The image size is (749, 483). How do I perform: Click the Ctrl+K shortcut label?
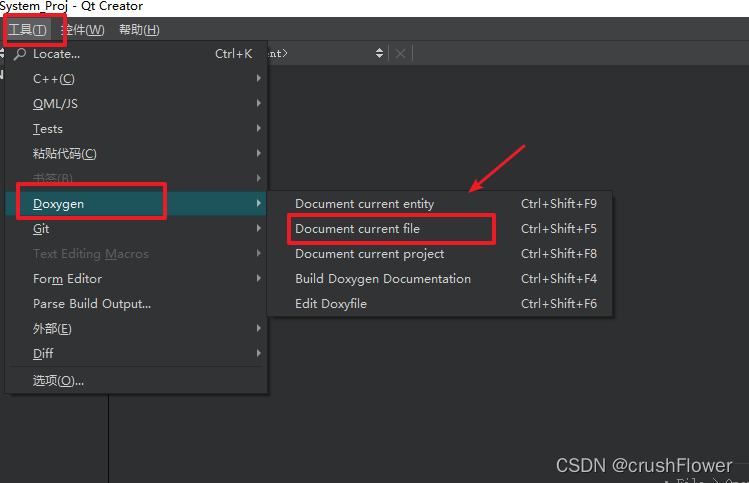pos(234,54)
